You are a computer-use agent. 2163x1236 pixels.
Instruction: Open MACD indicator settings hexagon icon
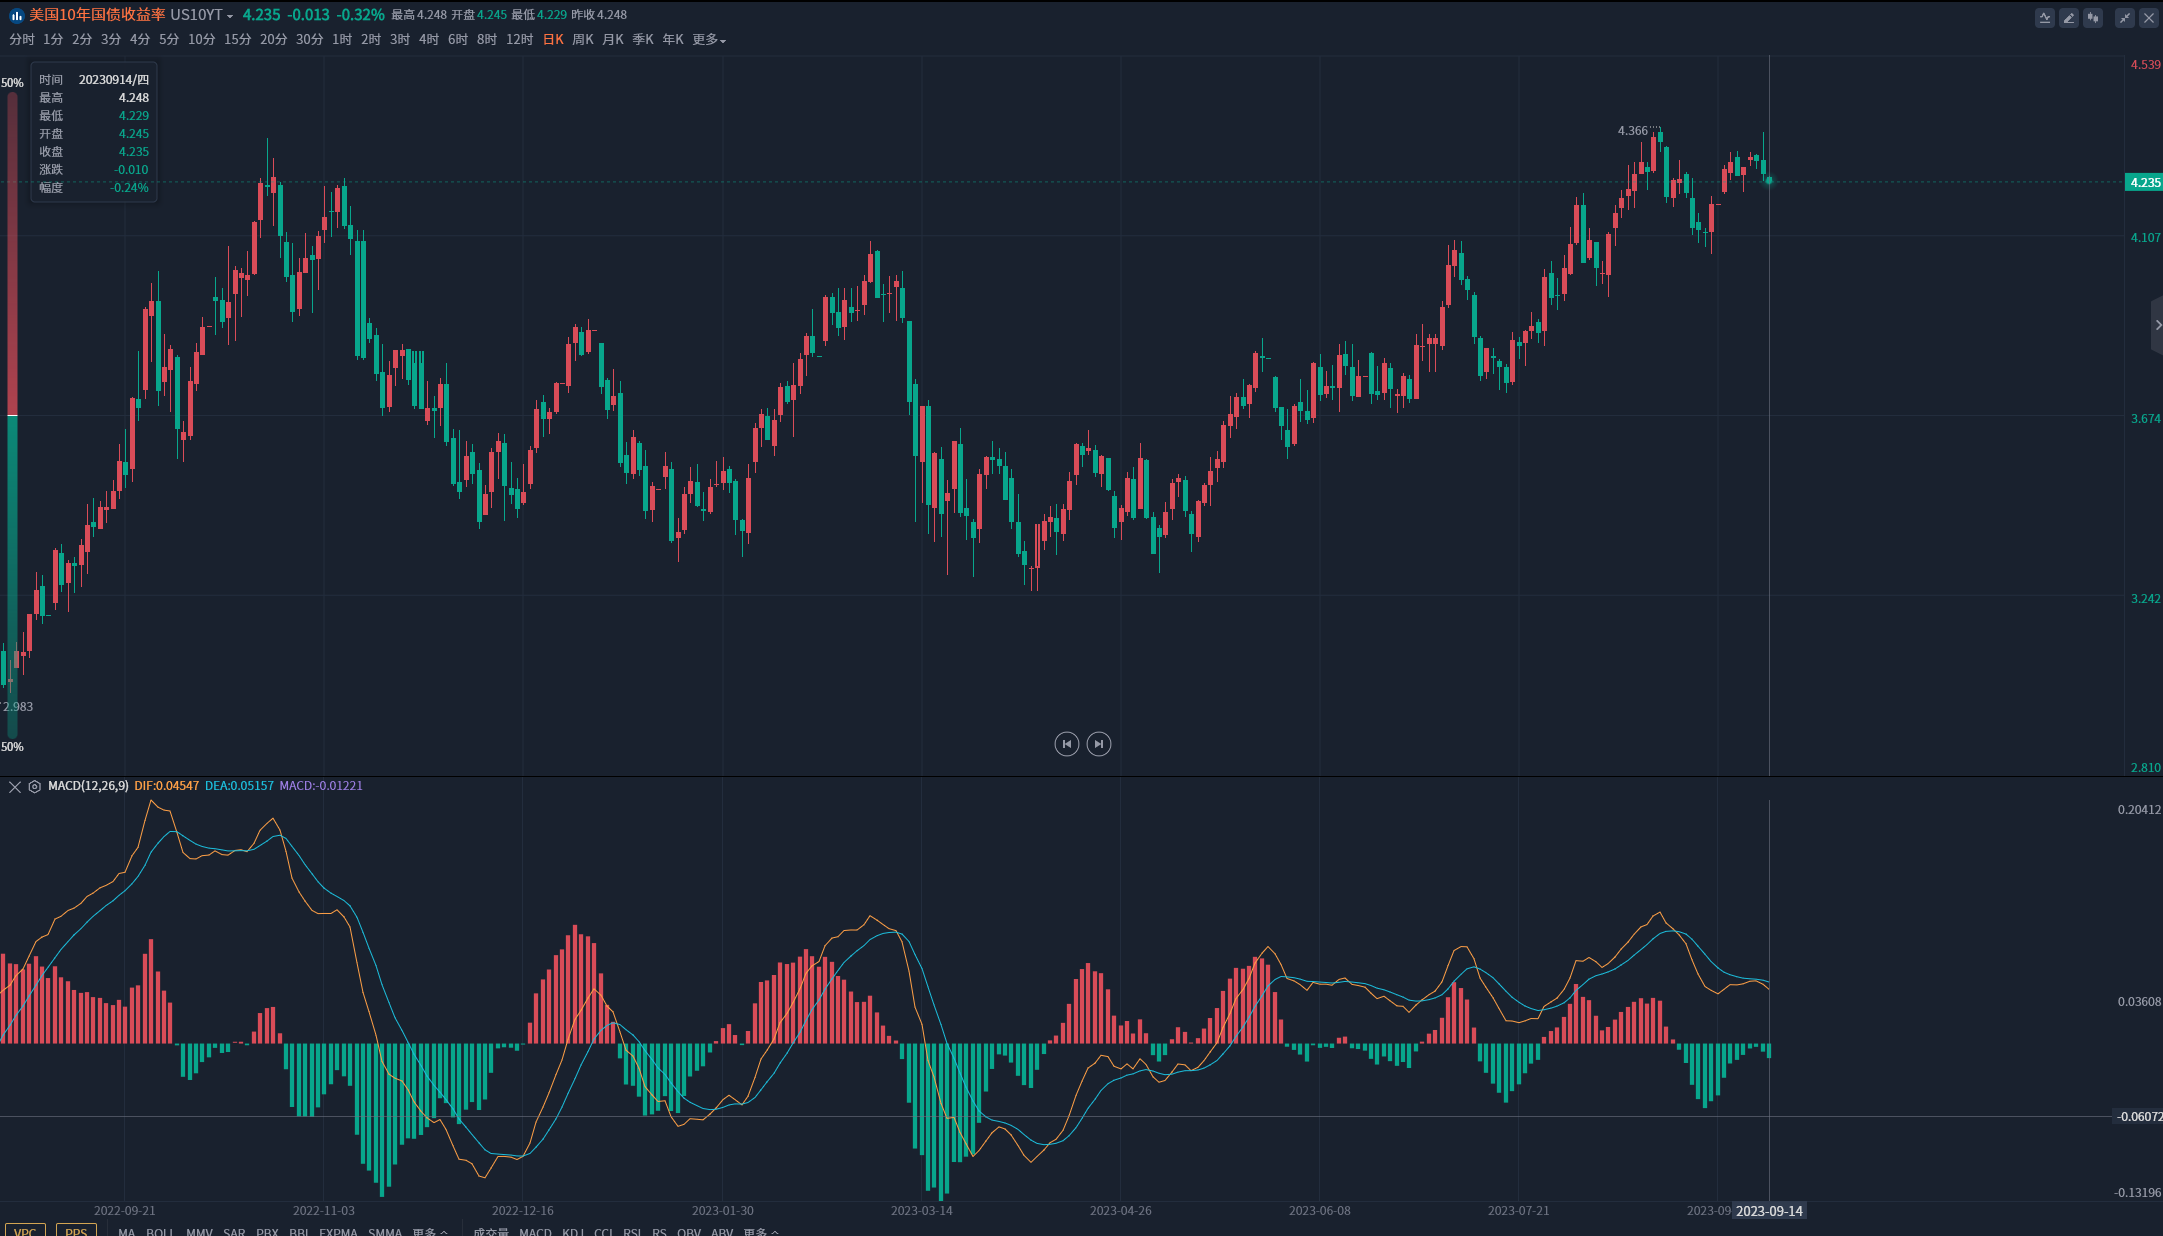[35, 787]
